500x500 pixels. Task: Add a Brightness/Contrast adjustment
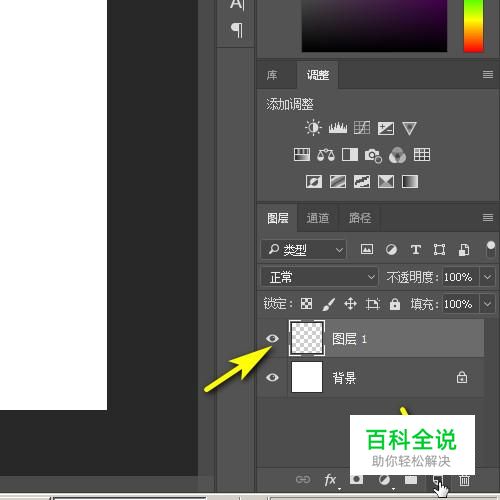[x=313, y=128]
